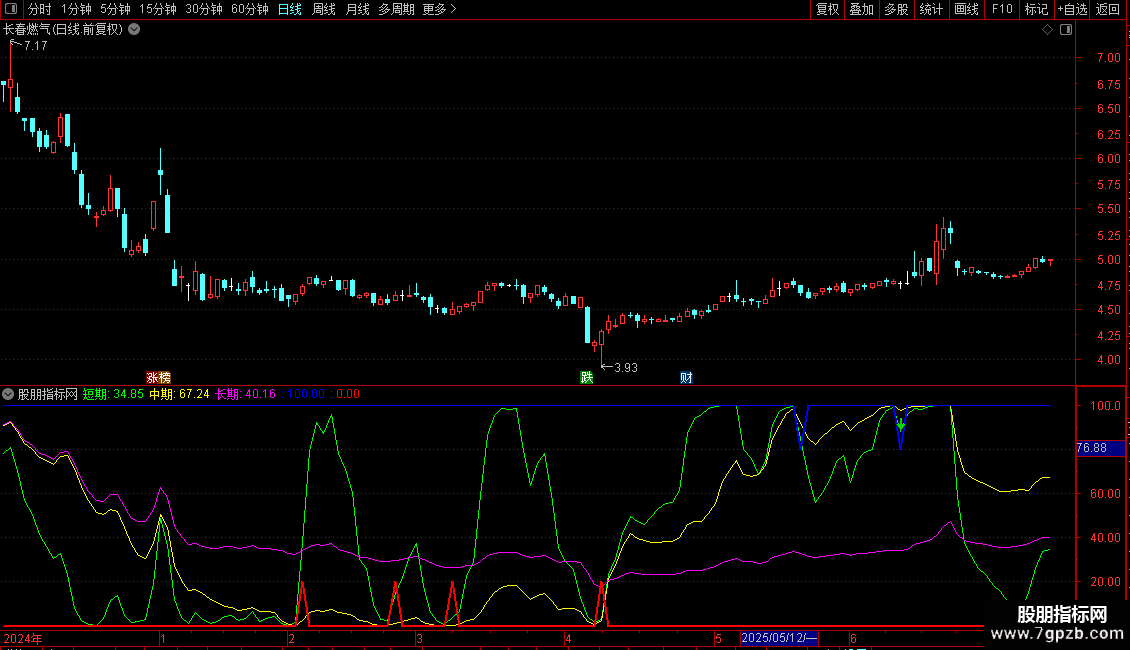Select the 60分钟 period tab

pos(250,9)
